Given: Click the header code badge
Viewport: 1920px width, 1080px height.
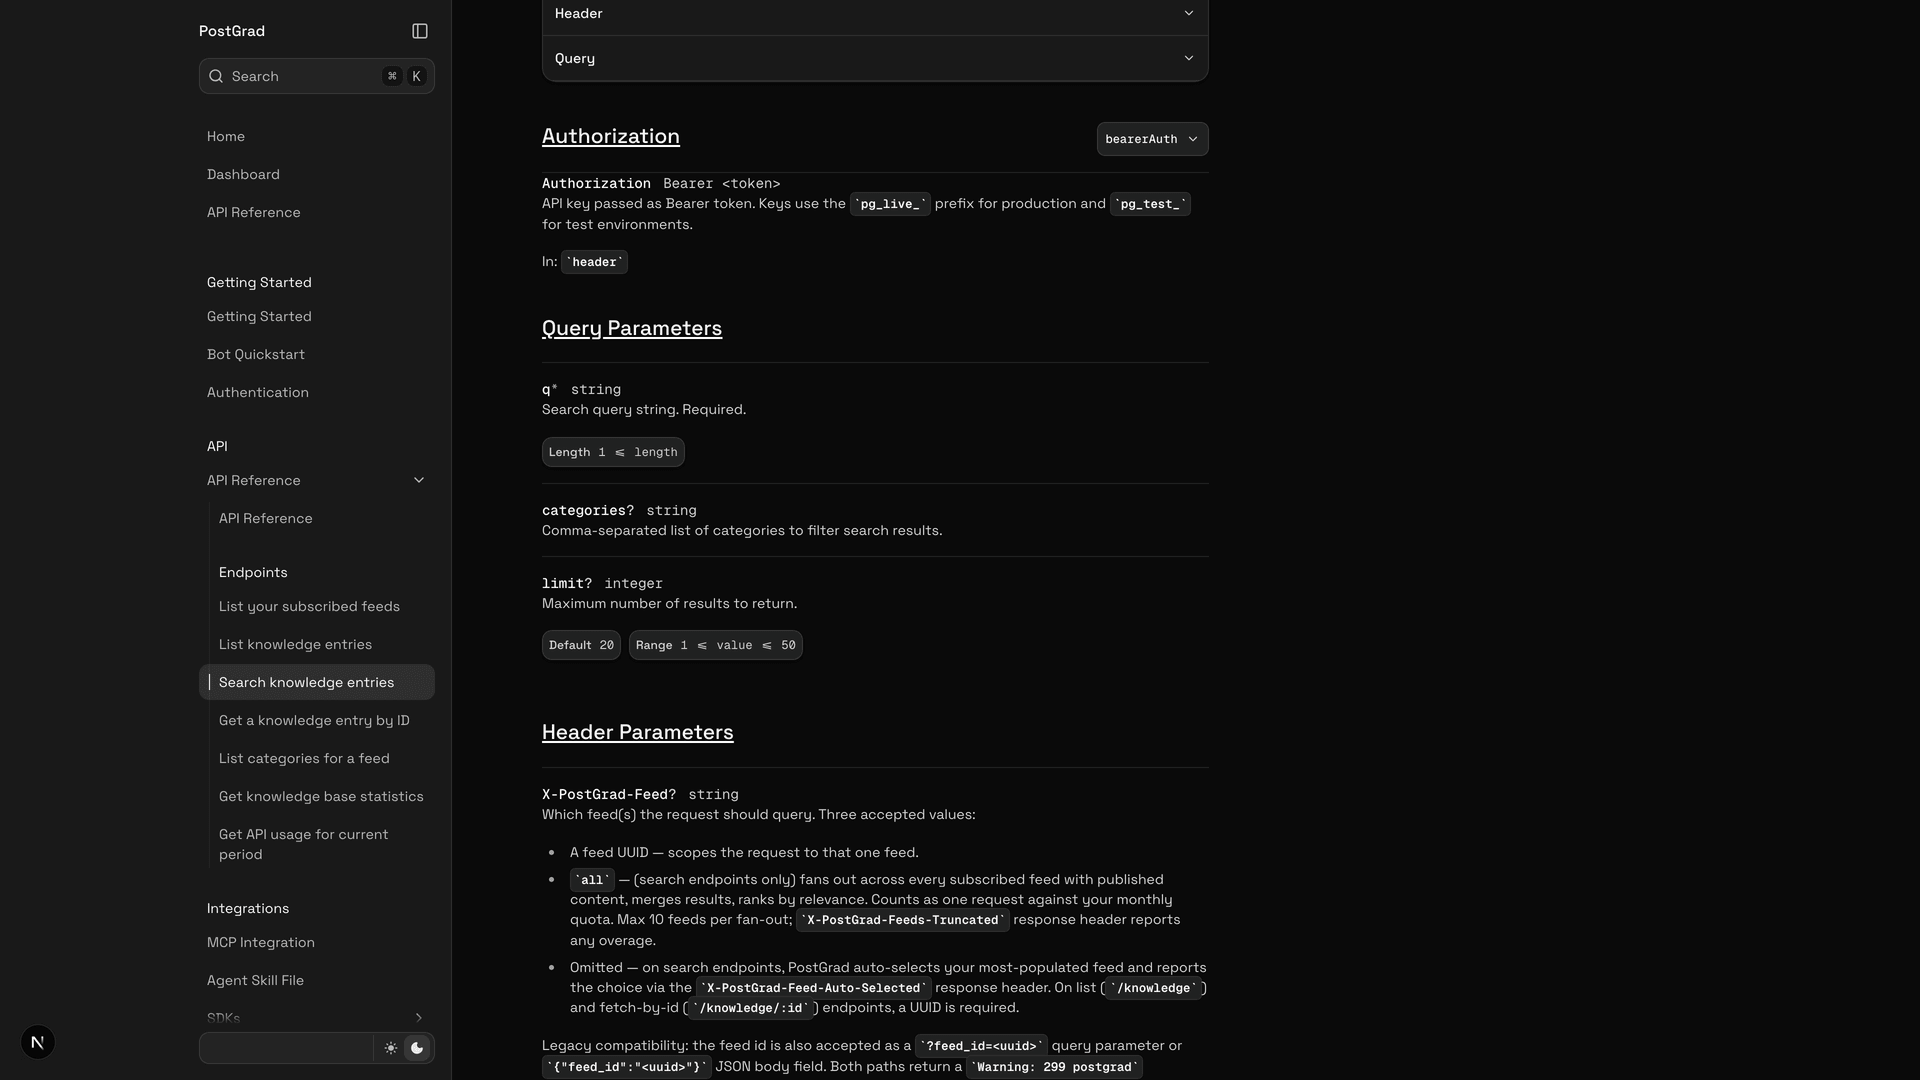Looking at the screenshot, I should (594, 262).
